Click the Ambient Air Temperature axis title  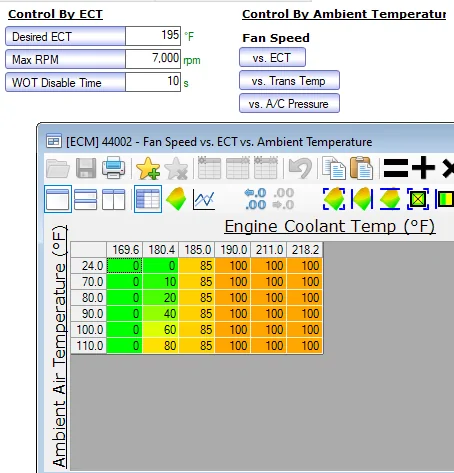click(x=59, y=347)
